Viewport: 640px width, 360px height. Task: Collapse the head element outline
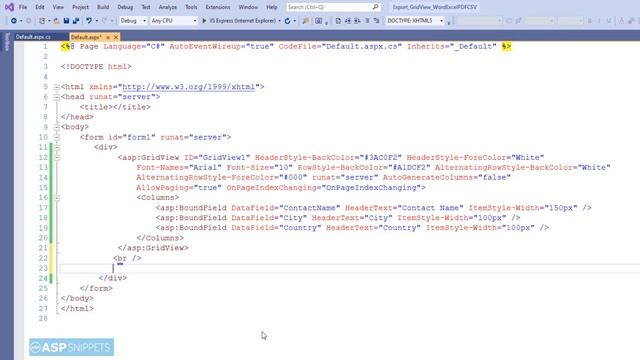pos(56,97)
